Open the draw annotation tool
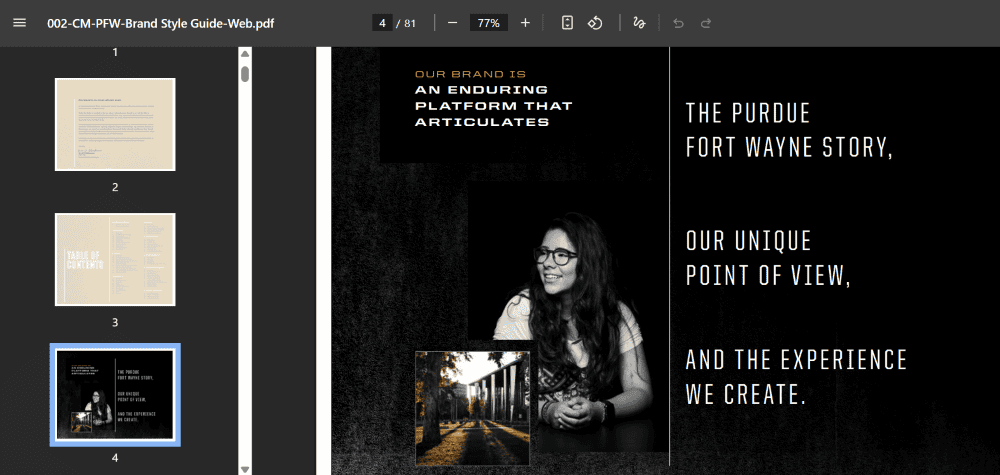This screenshot has width=1000, height=475. coord(639,23)
